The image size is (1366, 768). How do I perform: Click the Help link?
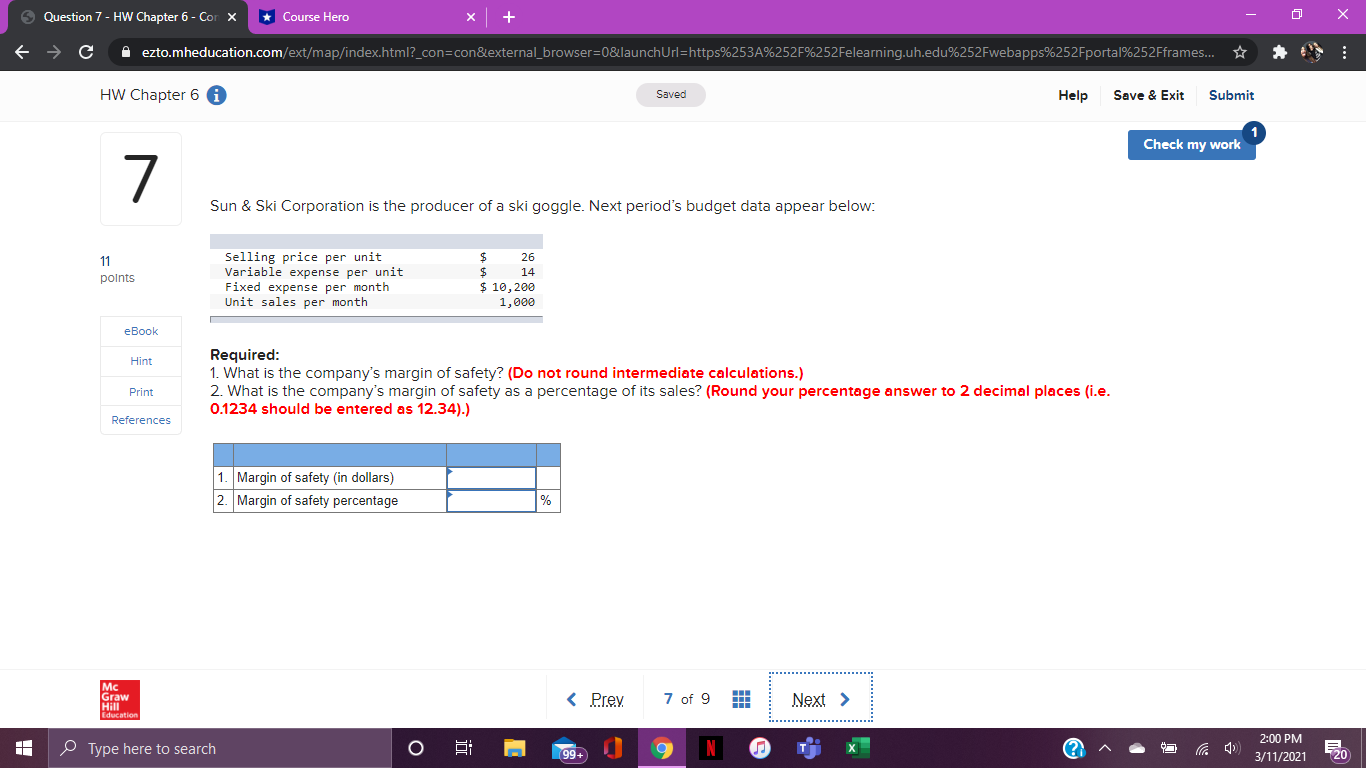tap(1073, 95)
